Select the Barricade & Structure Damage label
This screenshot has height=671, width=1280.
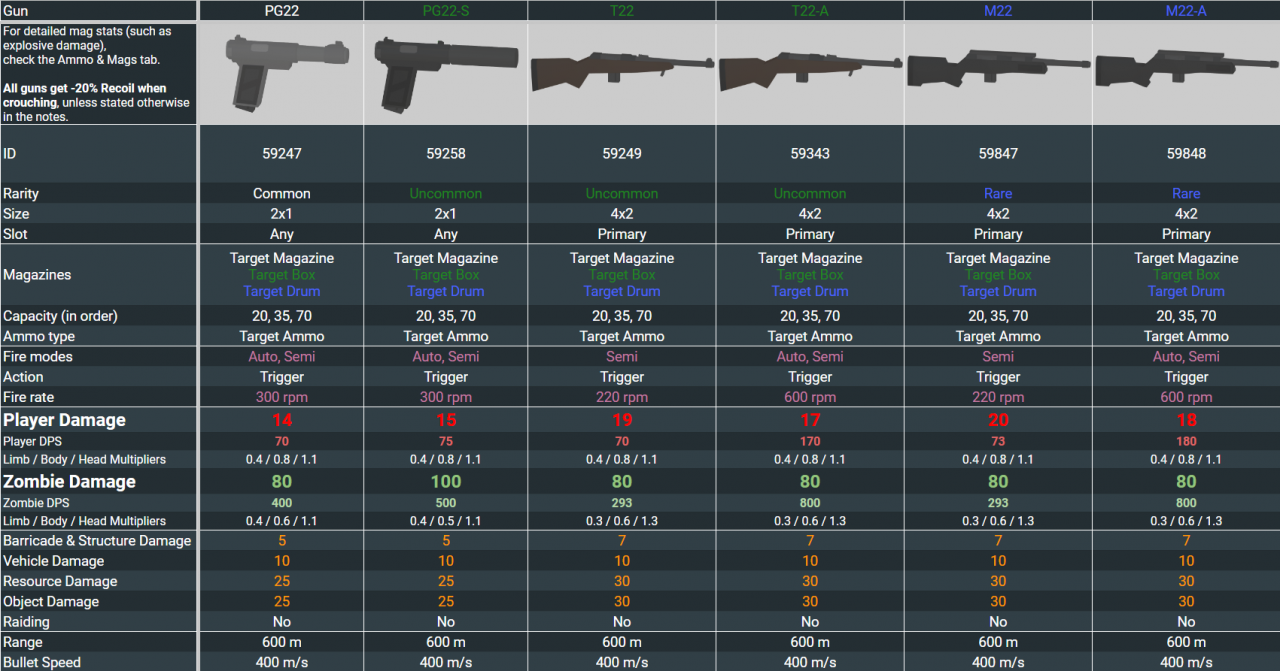pyautogui.click(x=97, y=541)
